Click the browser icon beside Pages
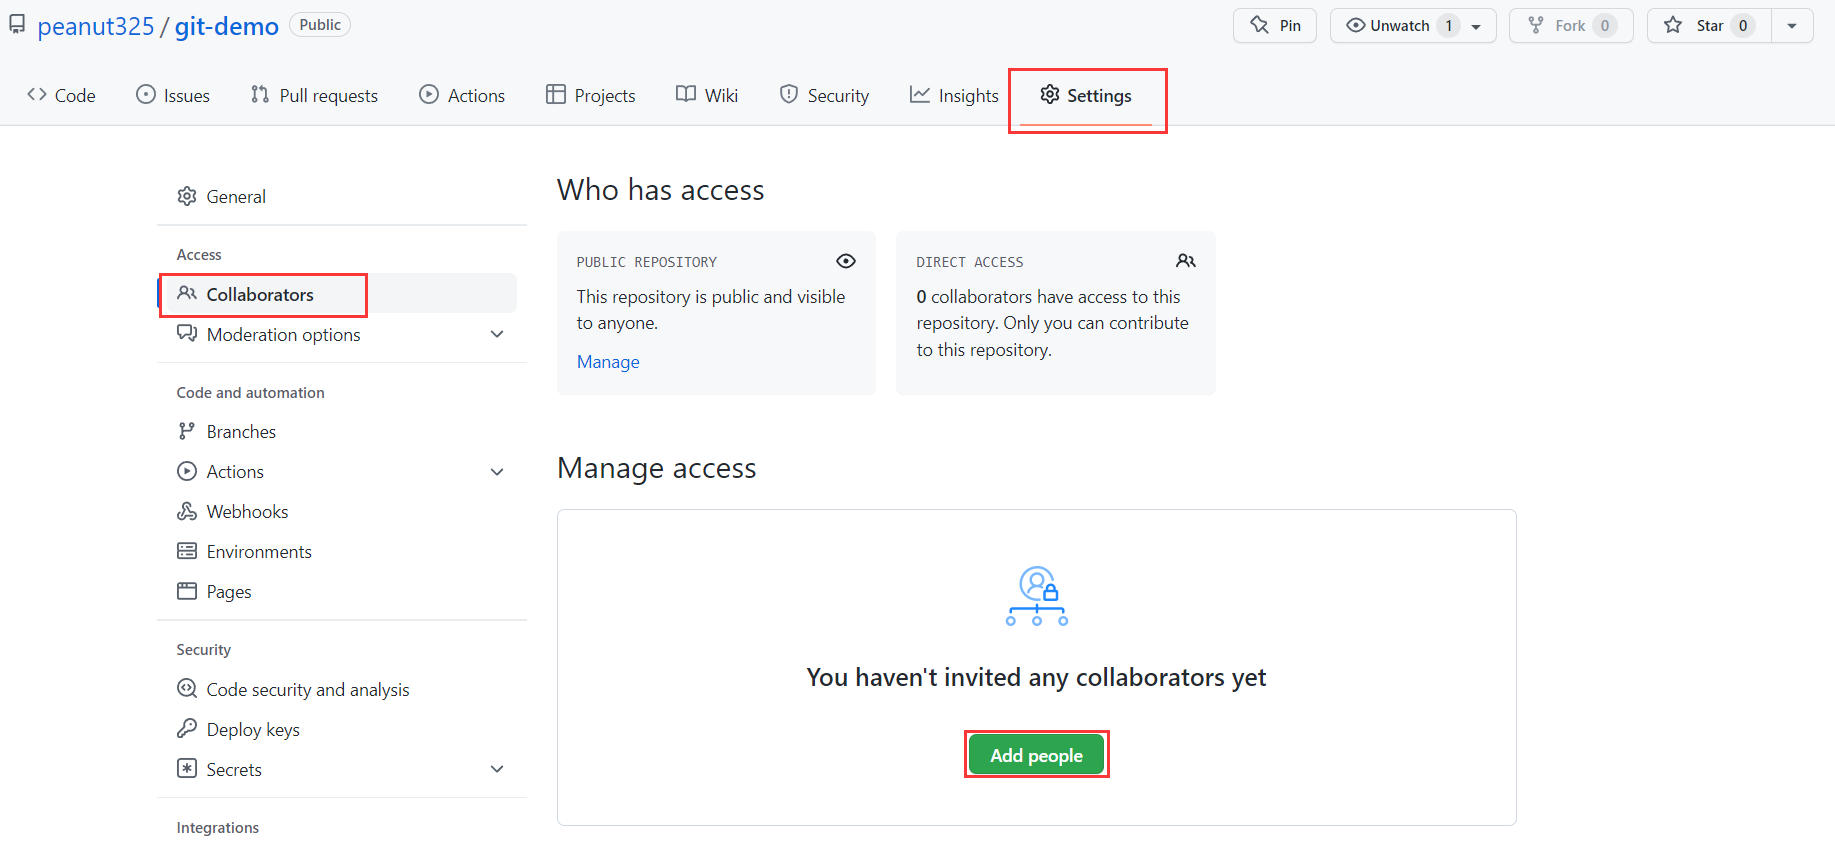This screenshot has height=845, width=1835. [187, 591]
